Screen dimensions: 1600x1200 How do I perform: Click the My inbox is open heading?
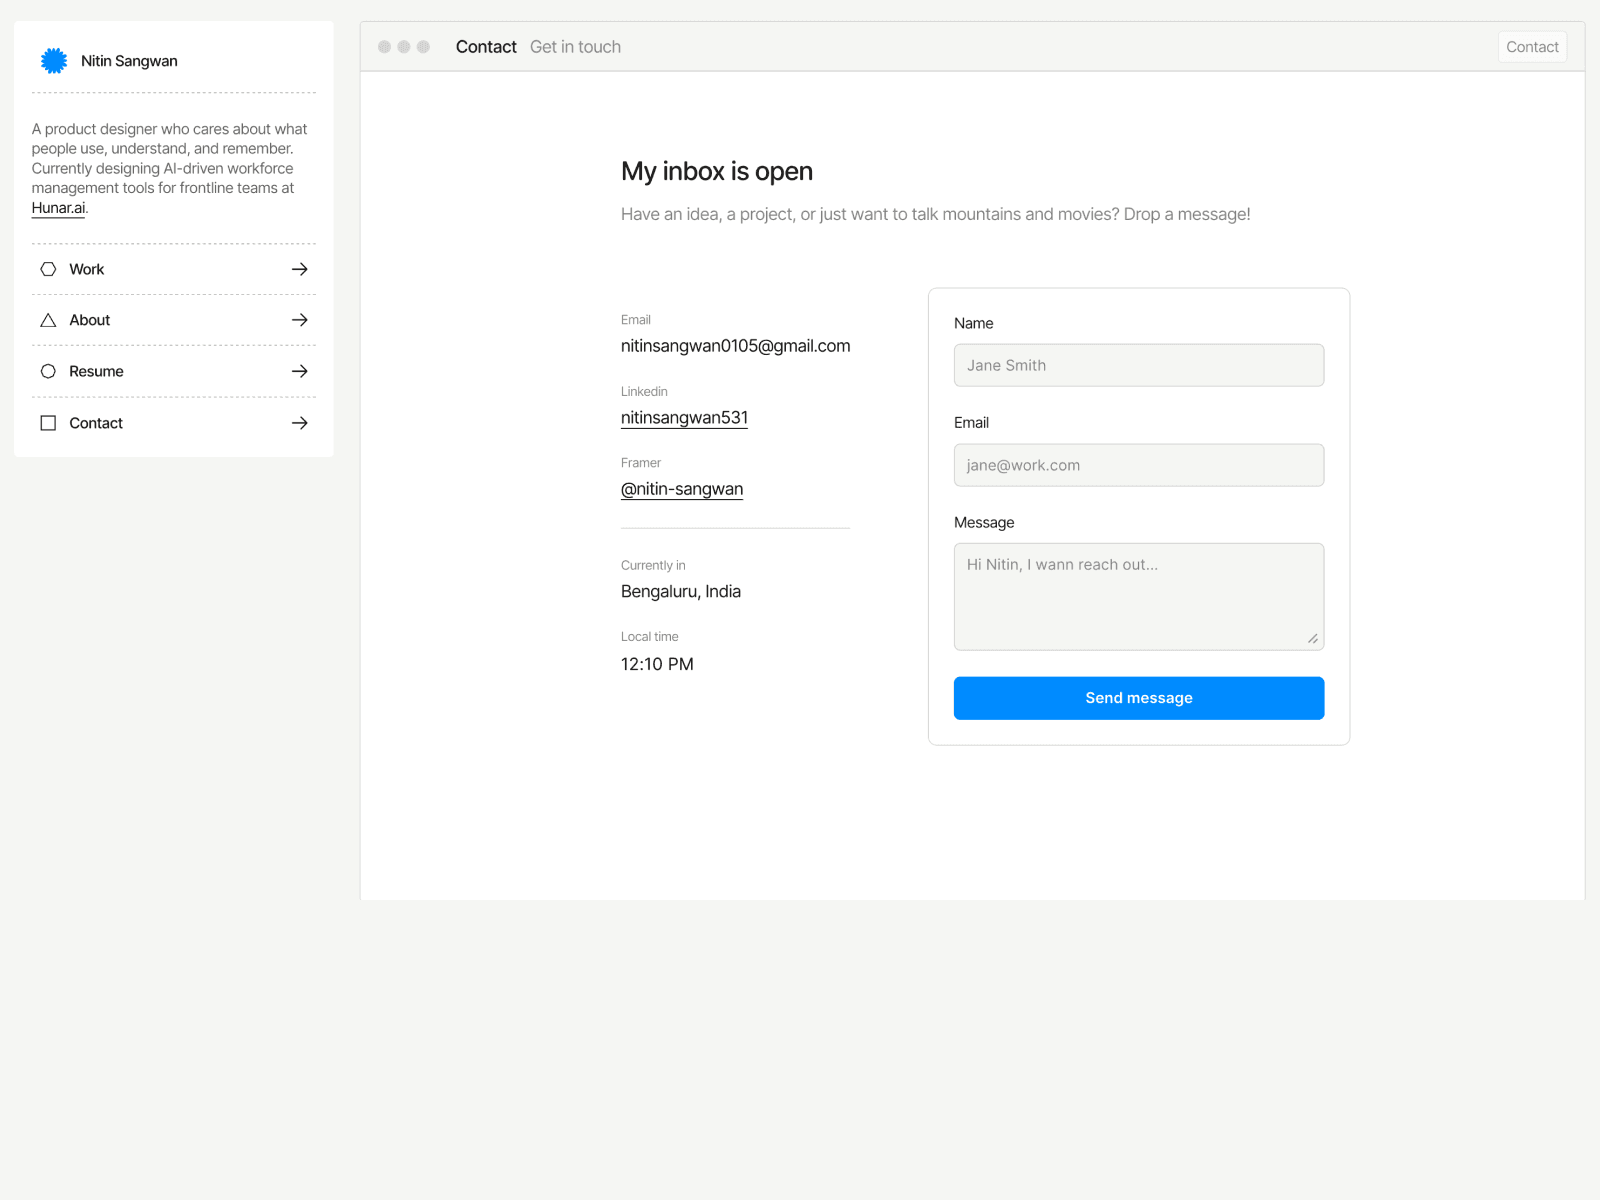(717, 171)
